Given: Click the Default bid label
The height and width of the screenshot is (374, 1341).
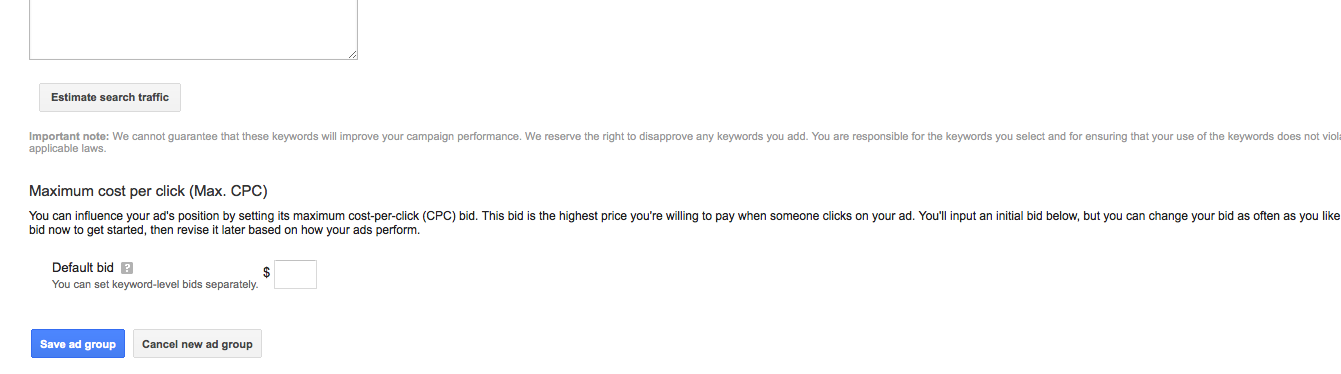Looking at the screenshot, I should [x=83, y=268].
